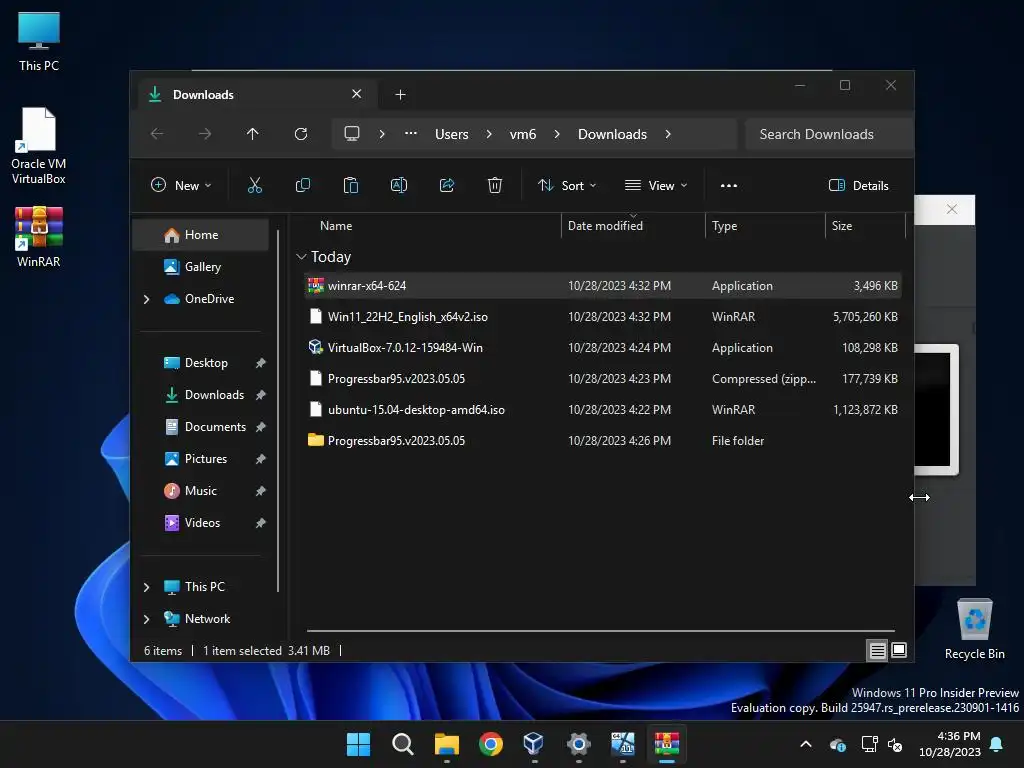Go up one folder level arrow
Screen dimensions: 1024x768
click(253, 134)
